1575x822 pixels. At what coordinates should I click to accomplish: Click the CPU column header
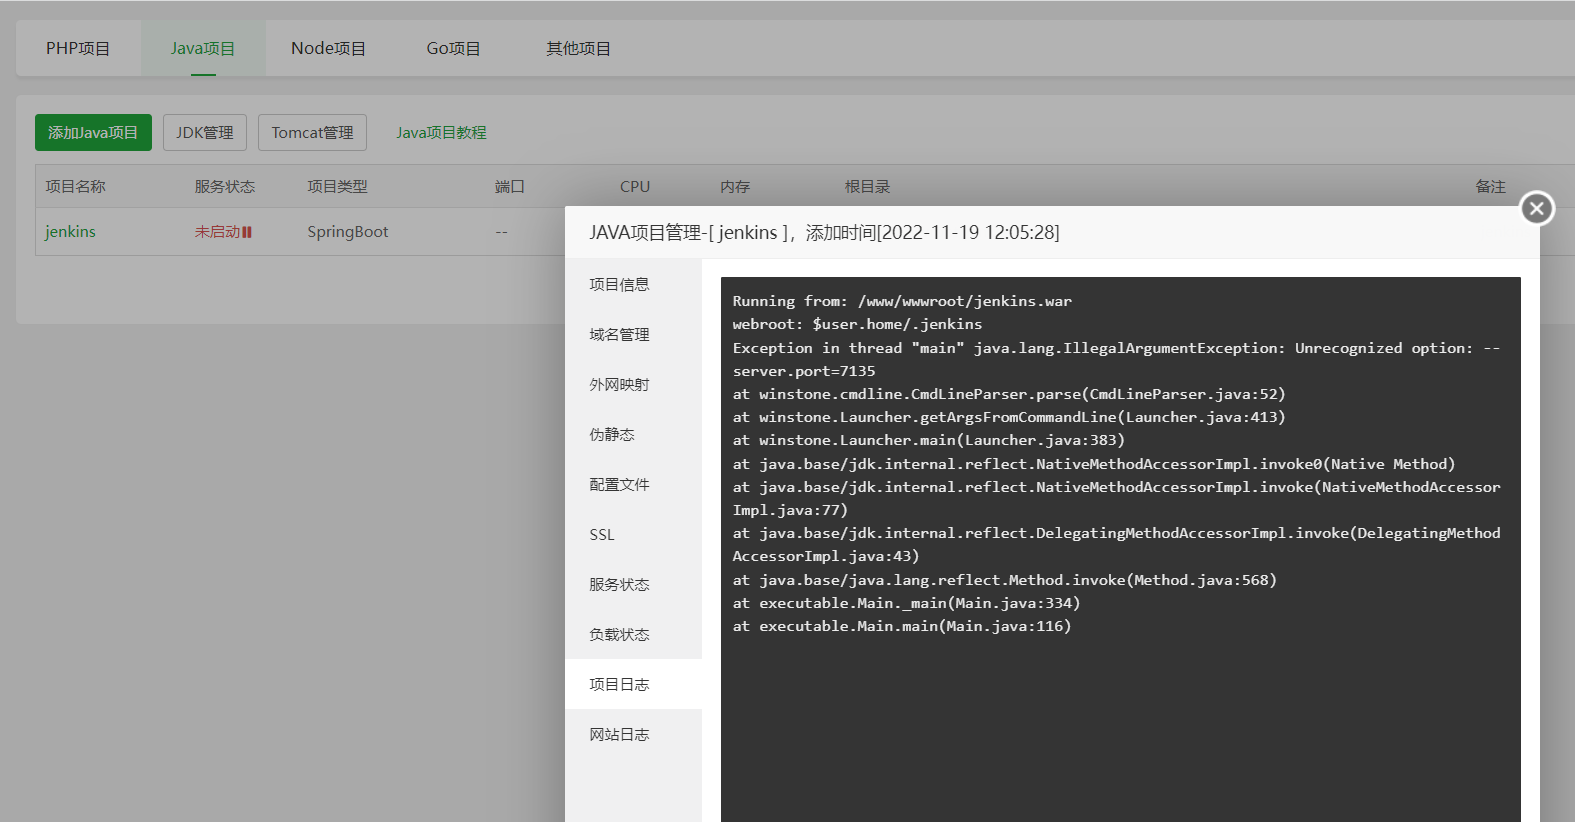point(635,187)
